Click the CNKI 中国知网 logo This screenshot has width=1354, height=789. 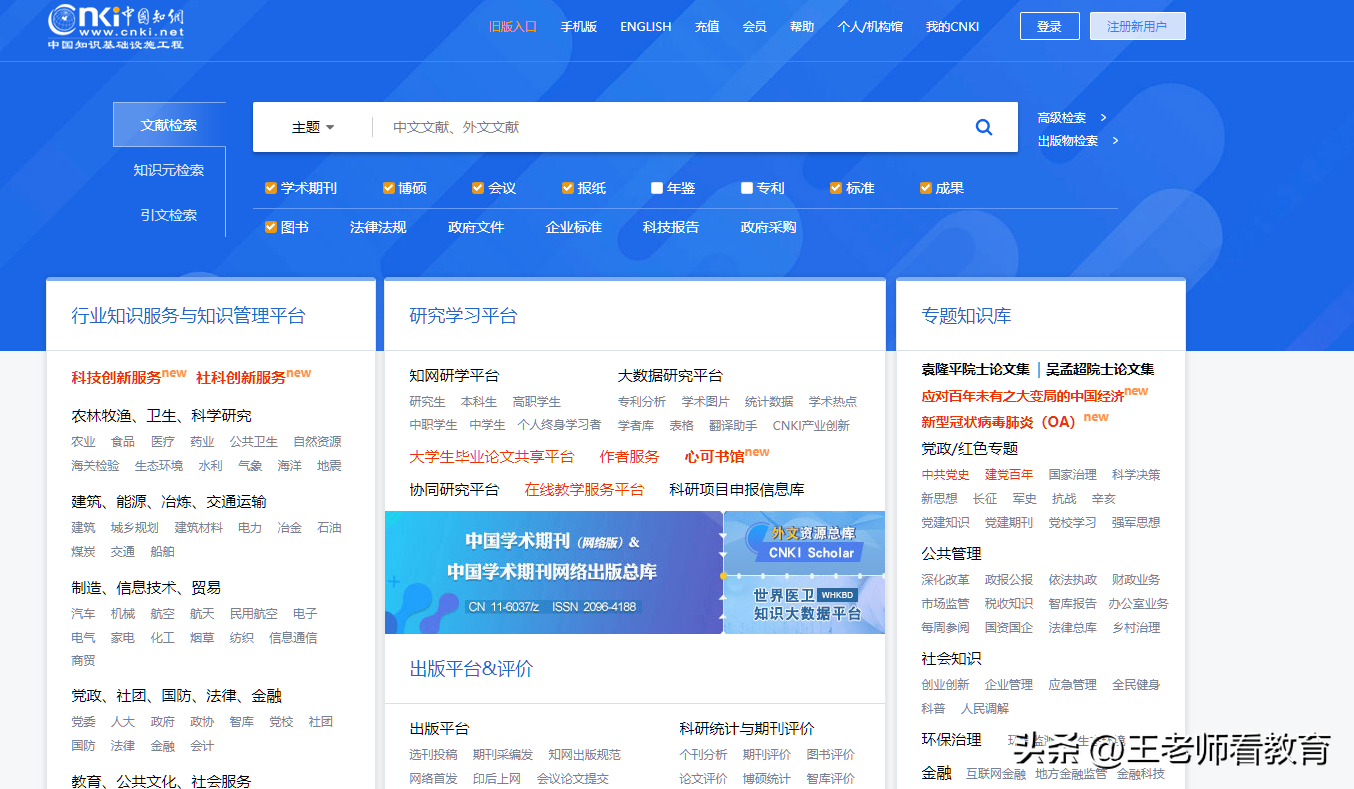(x=116, y=27)
